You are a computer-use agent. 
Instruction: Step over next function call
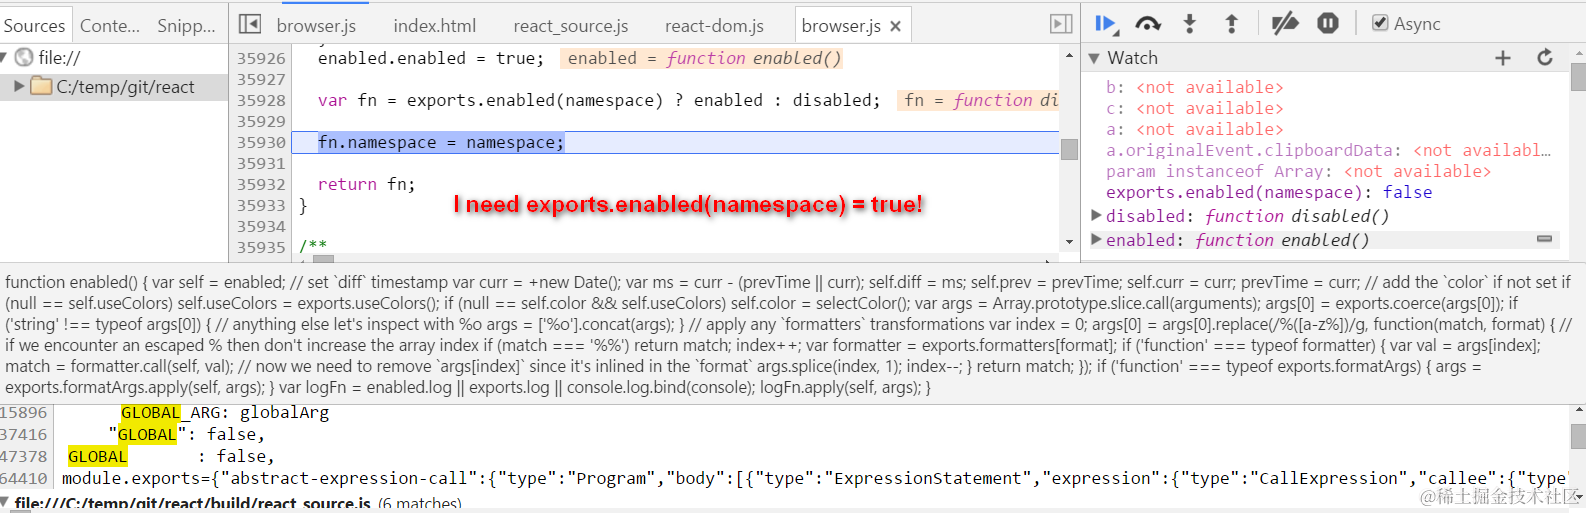tap(1148, 24)
